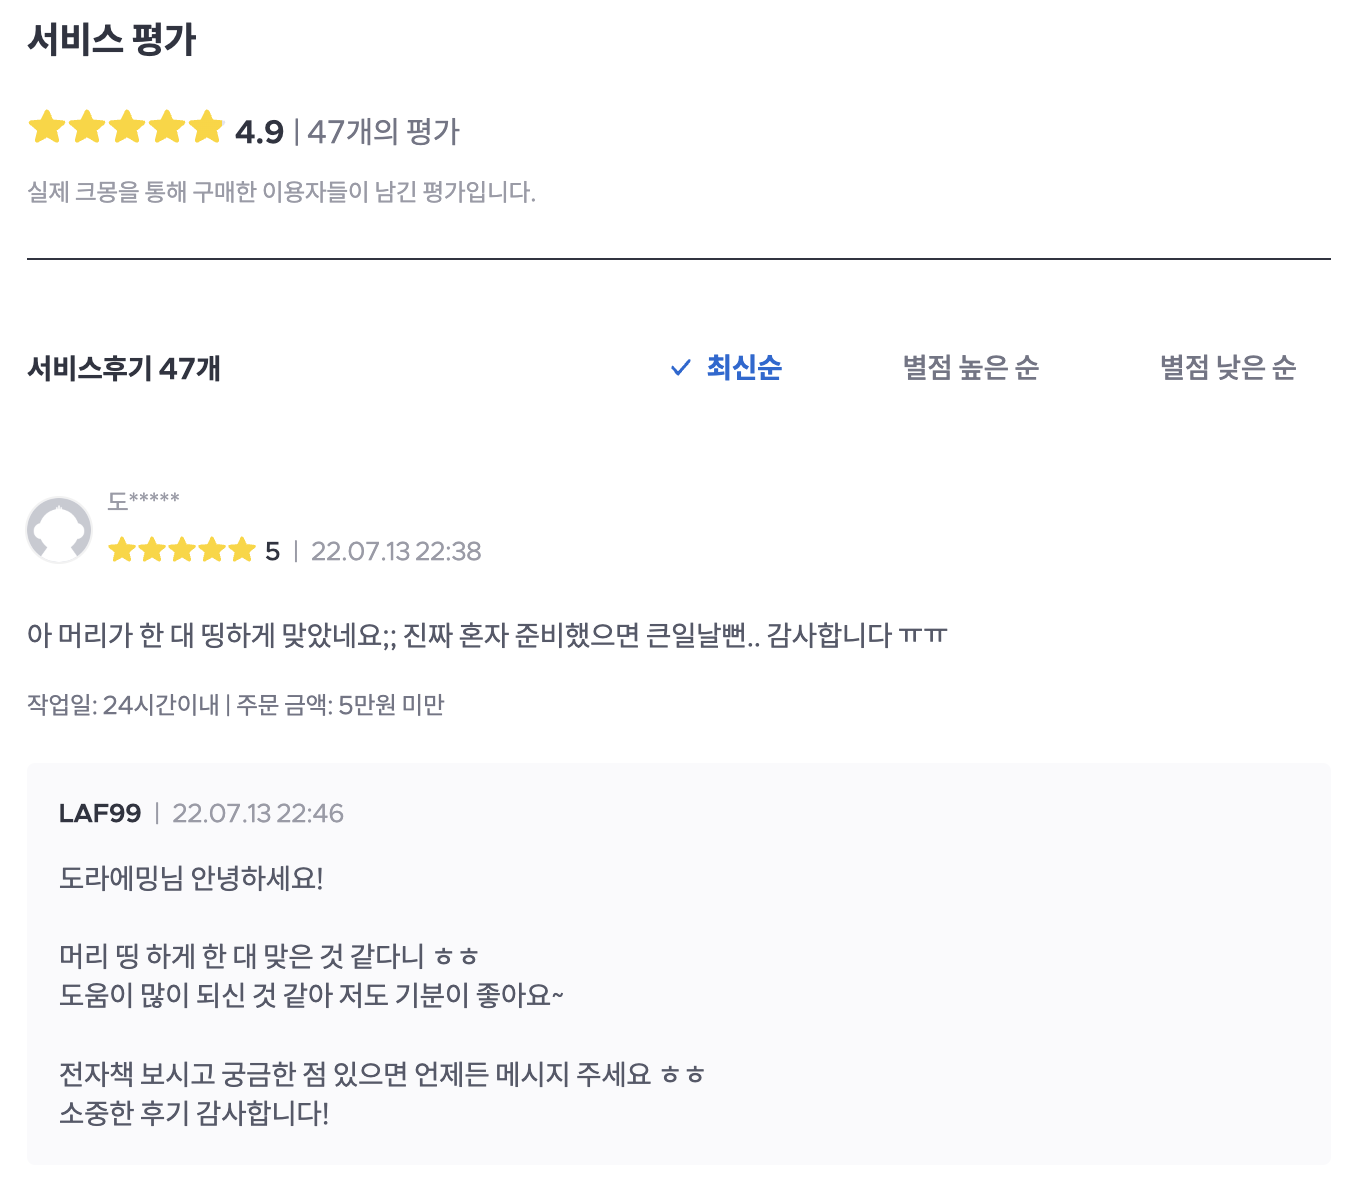Image resolution: width=1356 pixels, height=1184 pixels.
Task: Open the 서비스 평가 section header
Action: pyautogui.click(x=114, y=38)
